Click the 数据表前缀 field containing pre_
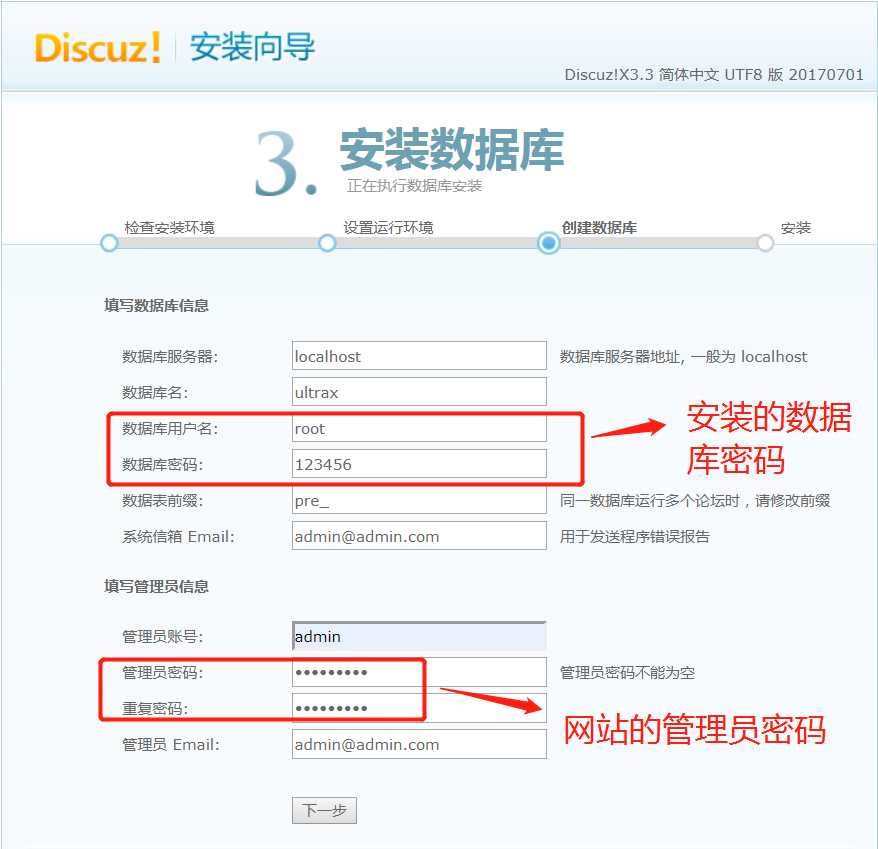Image resolution: width=878 pixels, height=849 pixels. [x=419, y=500]
